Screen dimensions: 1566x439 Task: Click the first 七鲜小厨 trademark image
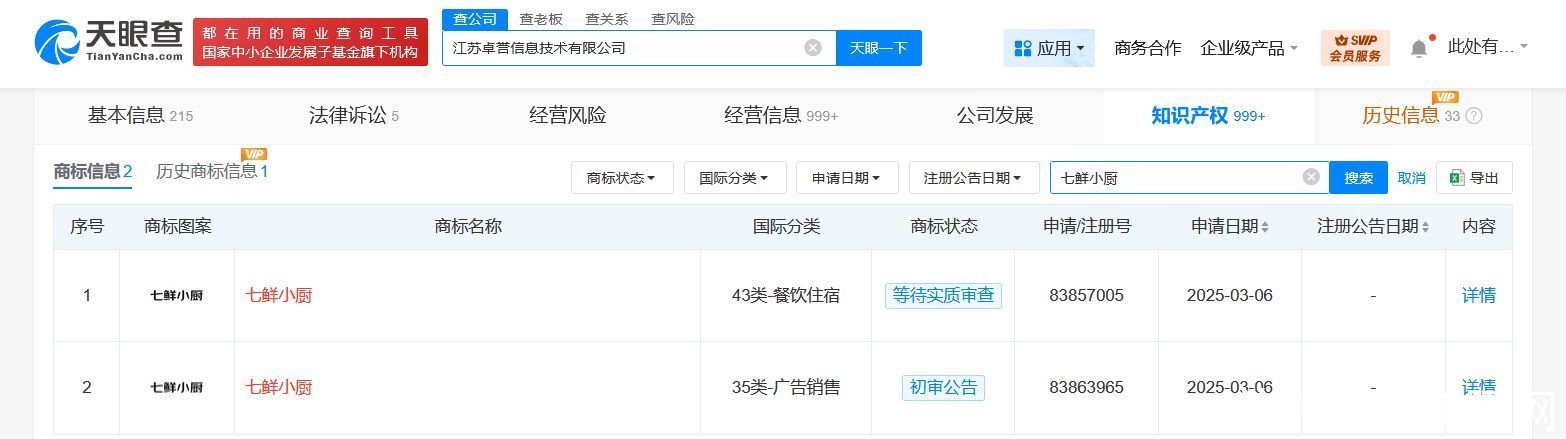pyautogui.click(x=177, y=296)
